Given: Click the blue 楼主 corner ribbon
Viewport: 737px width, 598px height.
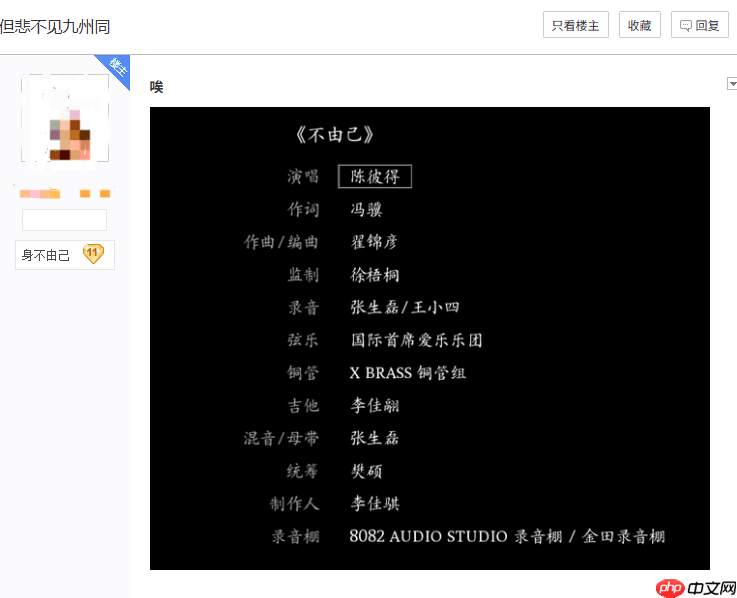Looking at the screenshot, I should click(x=117, y=68).
